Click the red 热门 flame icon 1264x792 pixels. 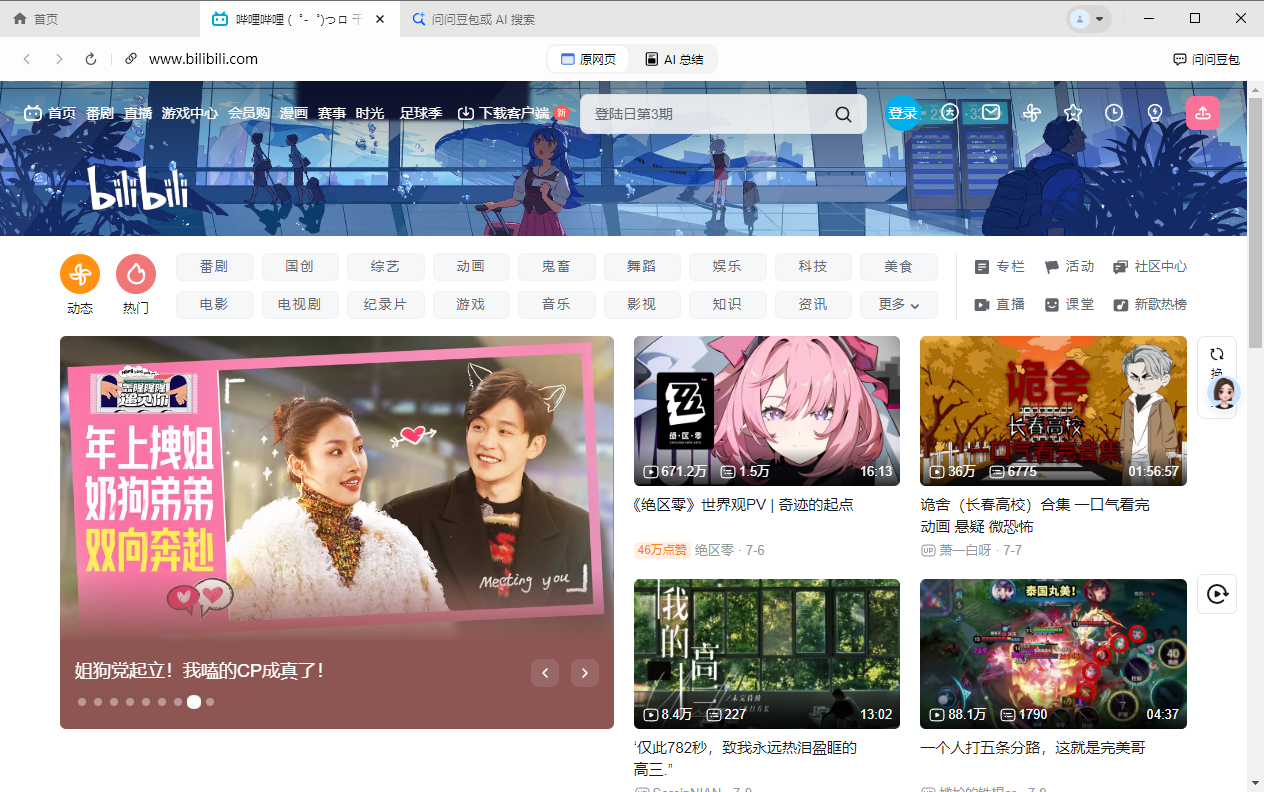[x=136, y=274]
